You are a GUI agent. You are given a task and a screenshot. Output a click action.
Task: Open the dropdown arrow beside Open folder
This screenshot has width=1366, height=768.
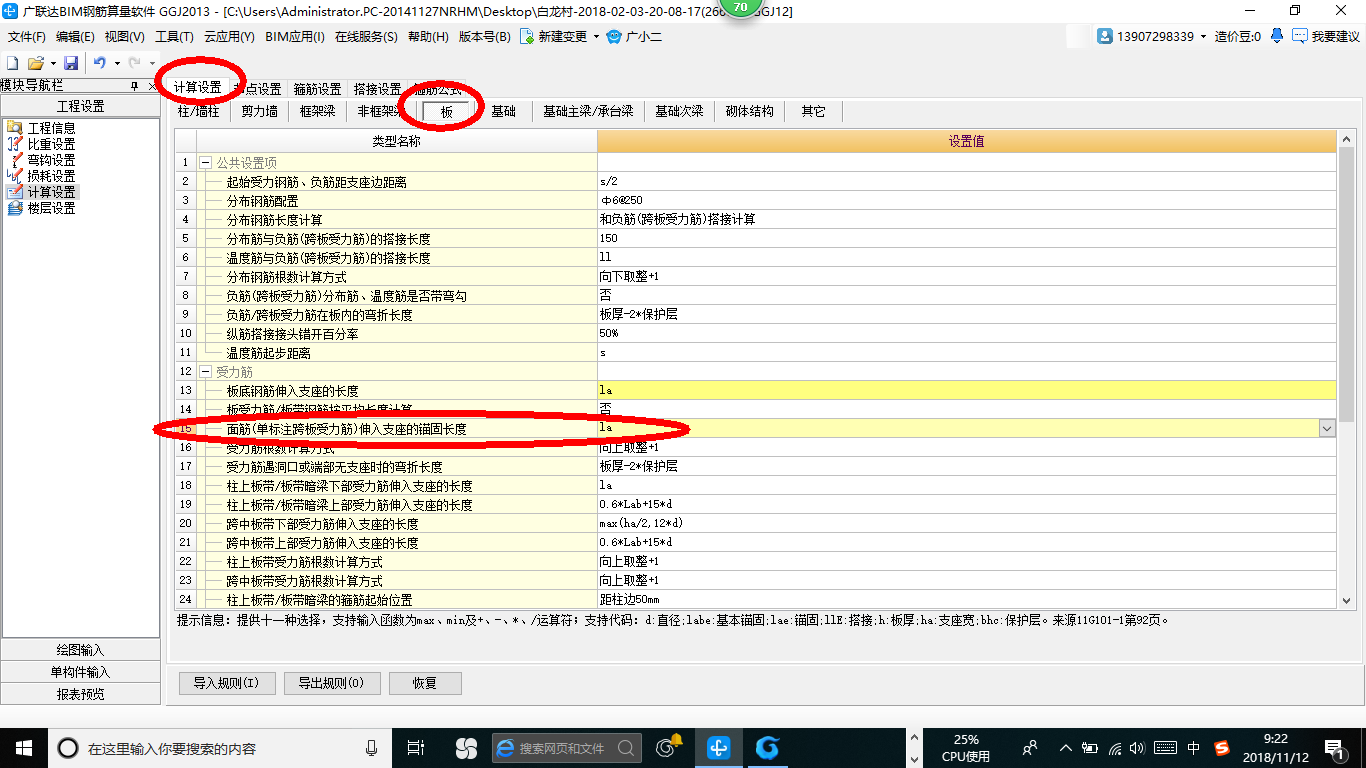click(53, 62)
